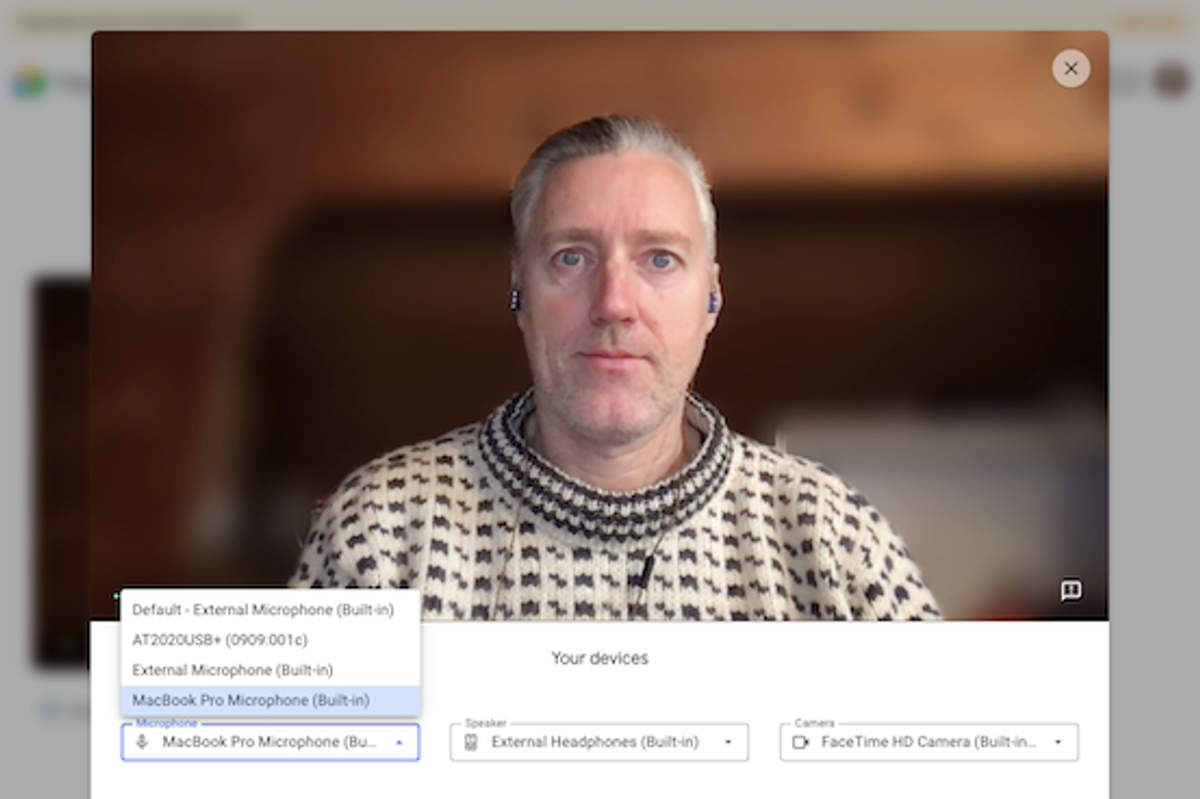
Task: Click the dimmed video thumbnail behind dialog
Action: tap(60, 470)
